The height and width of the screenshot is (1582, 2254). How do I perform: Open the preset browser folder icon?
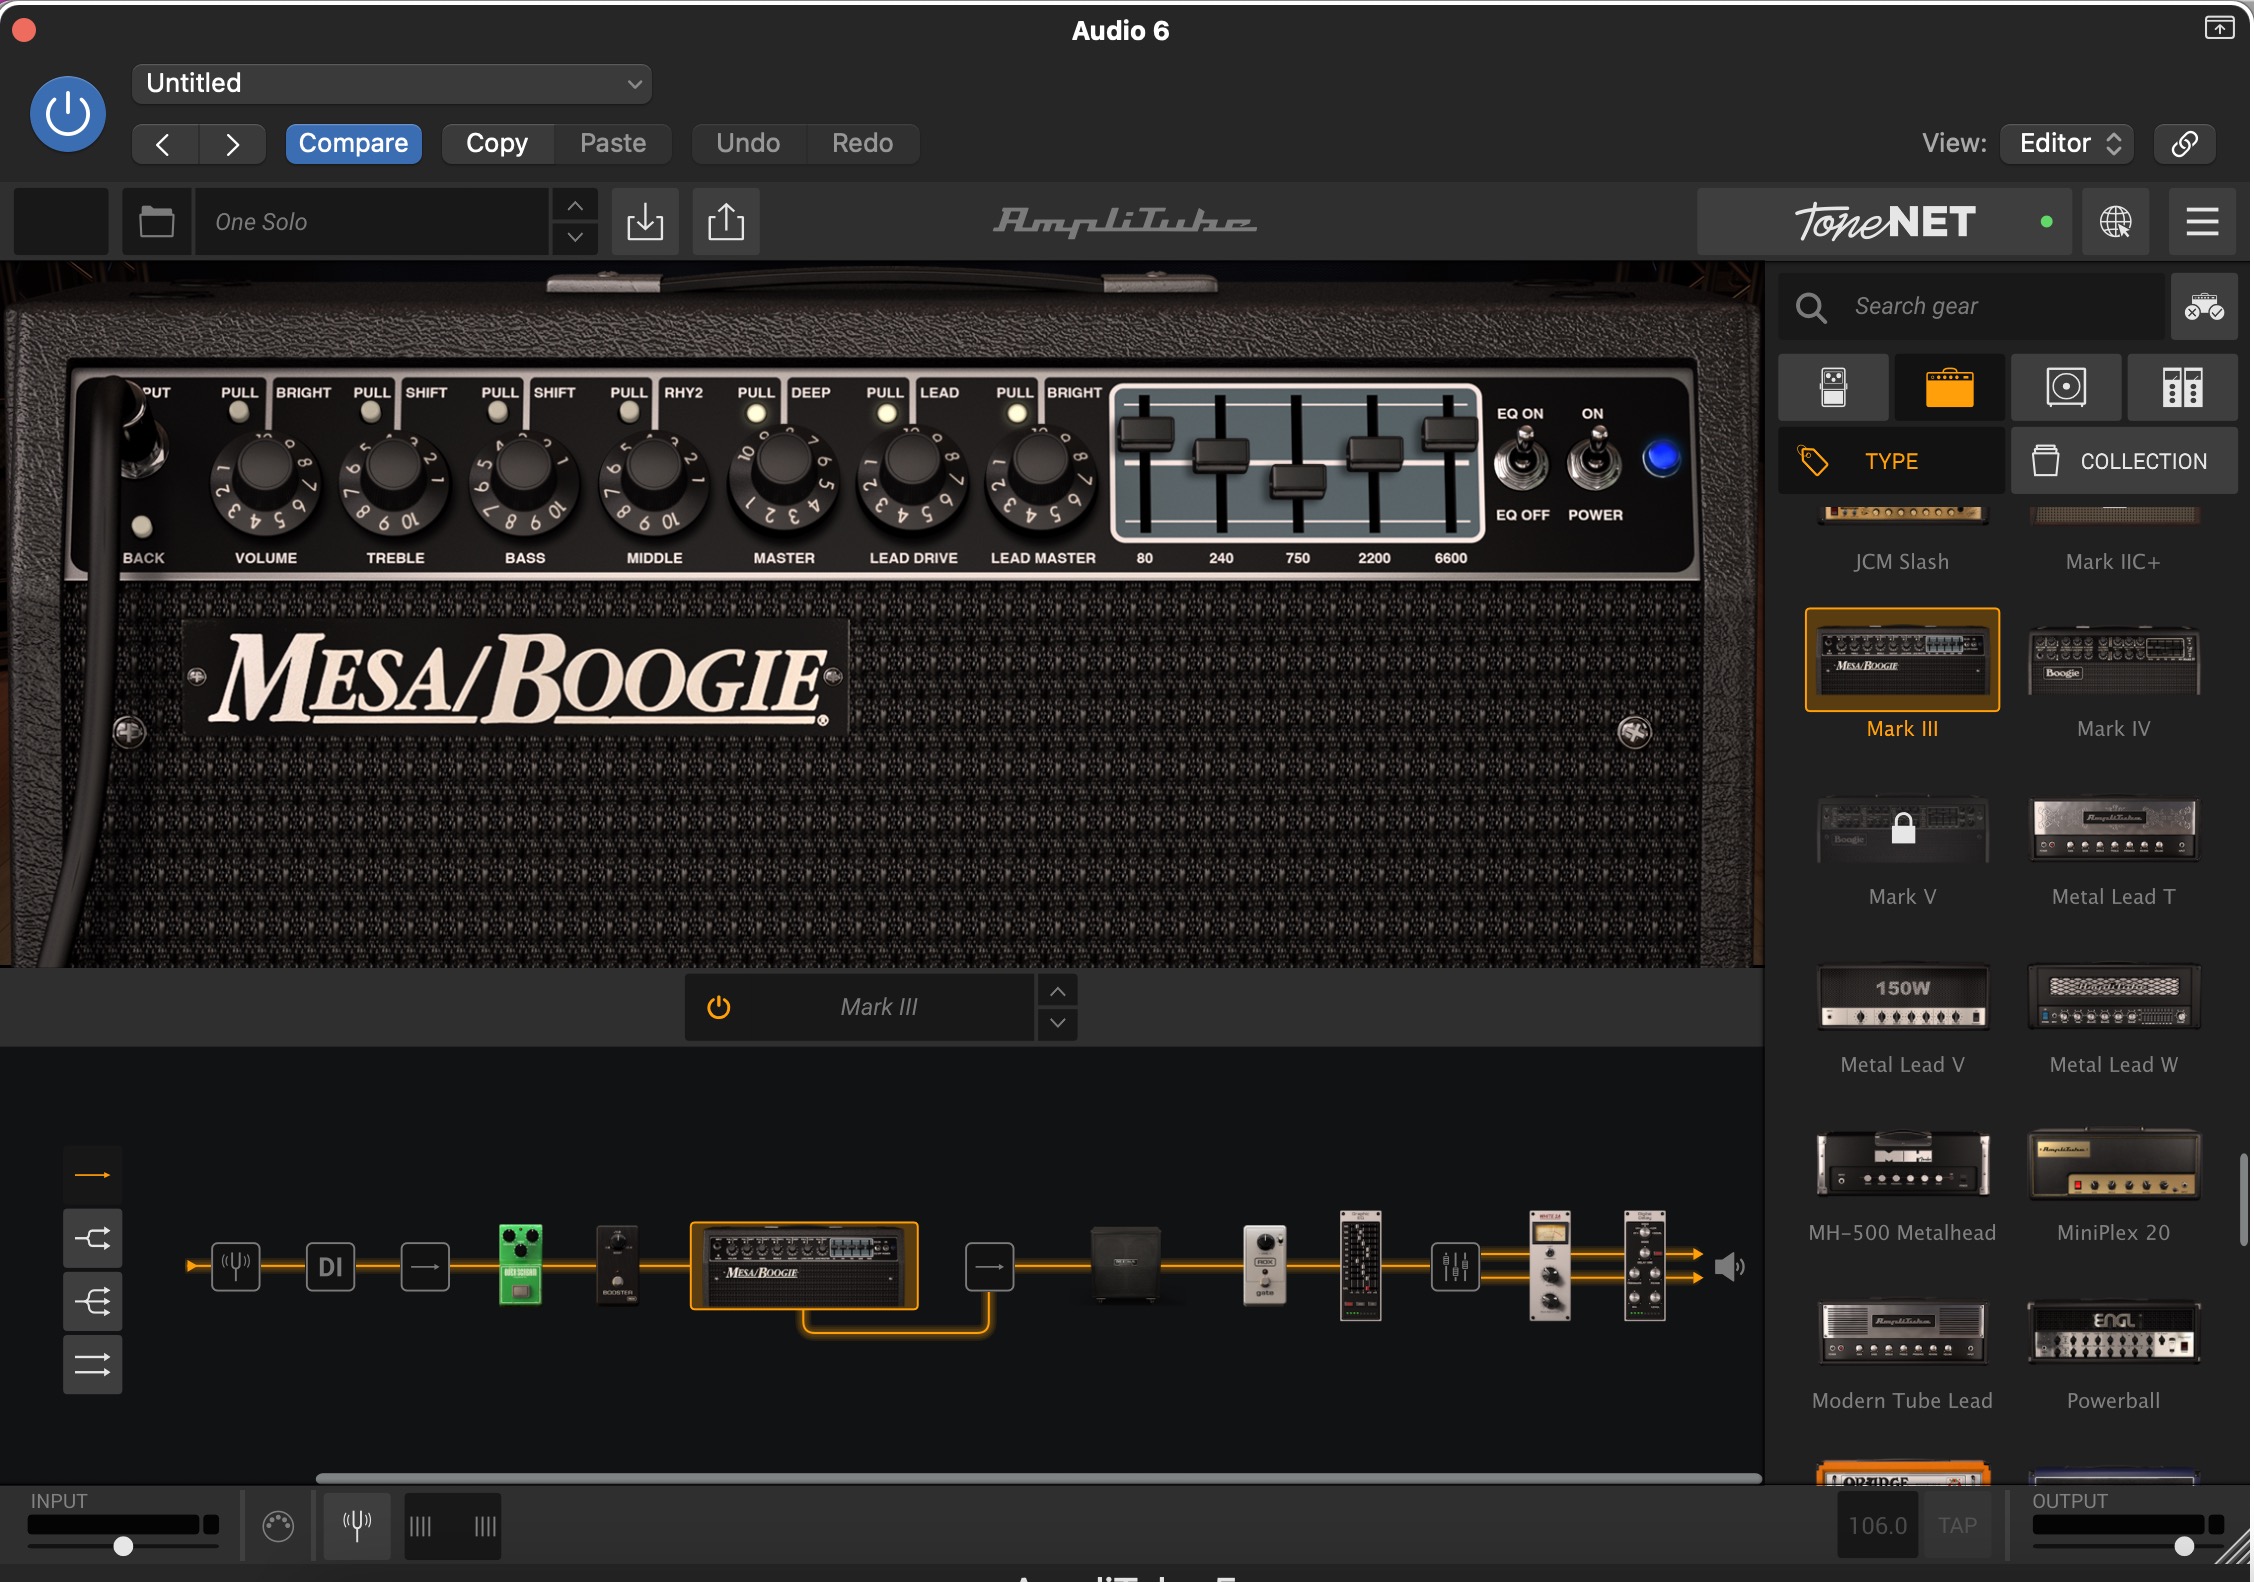pos(156,222)
